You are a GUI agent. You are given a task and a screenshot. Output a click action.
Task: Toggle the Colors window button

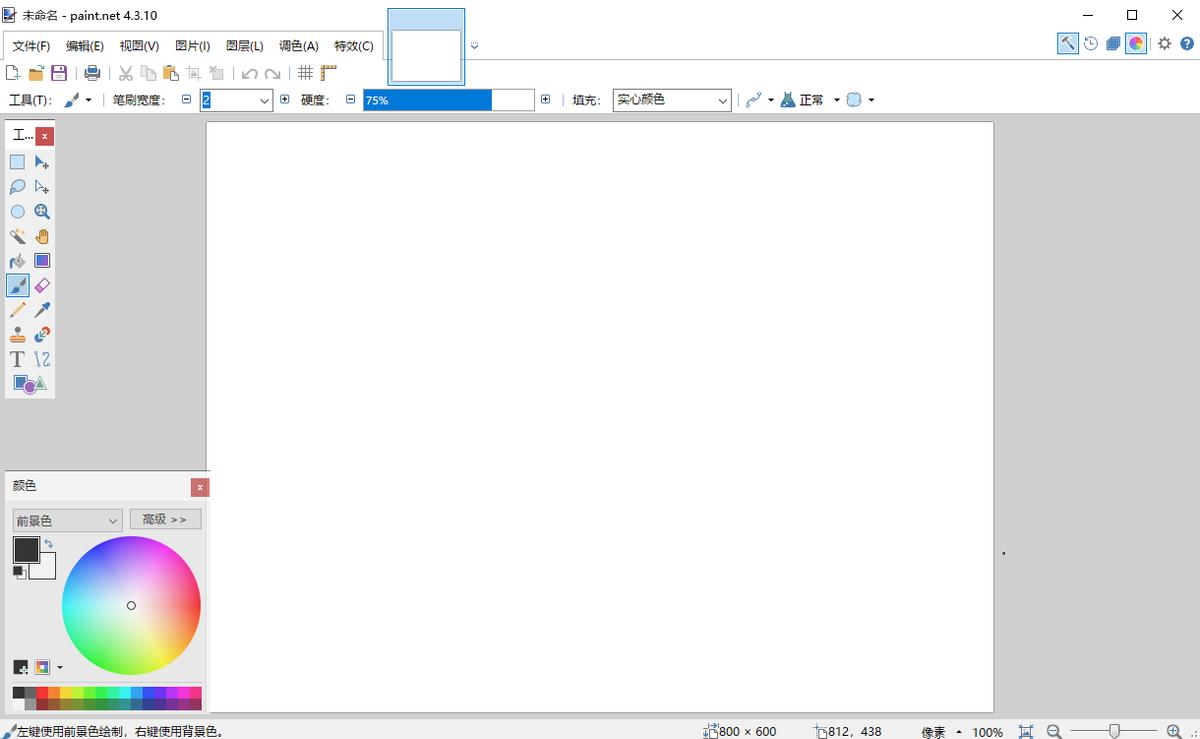(x=1136, y=43)
